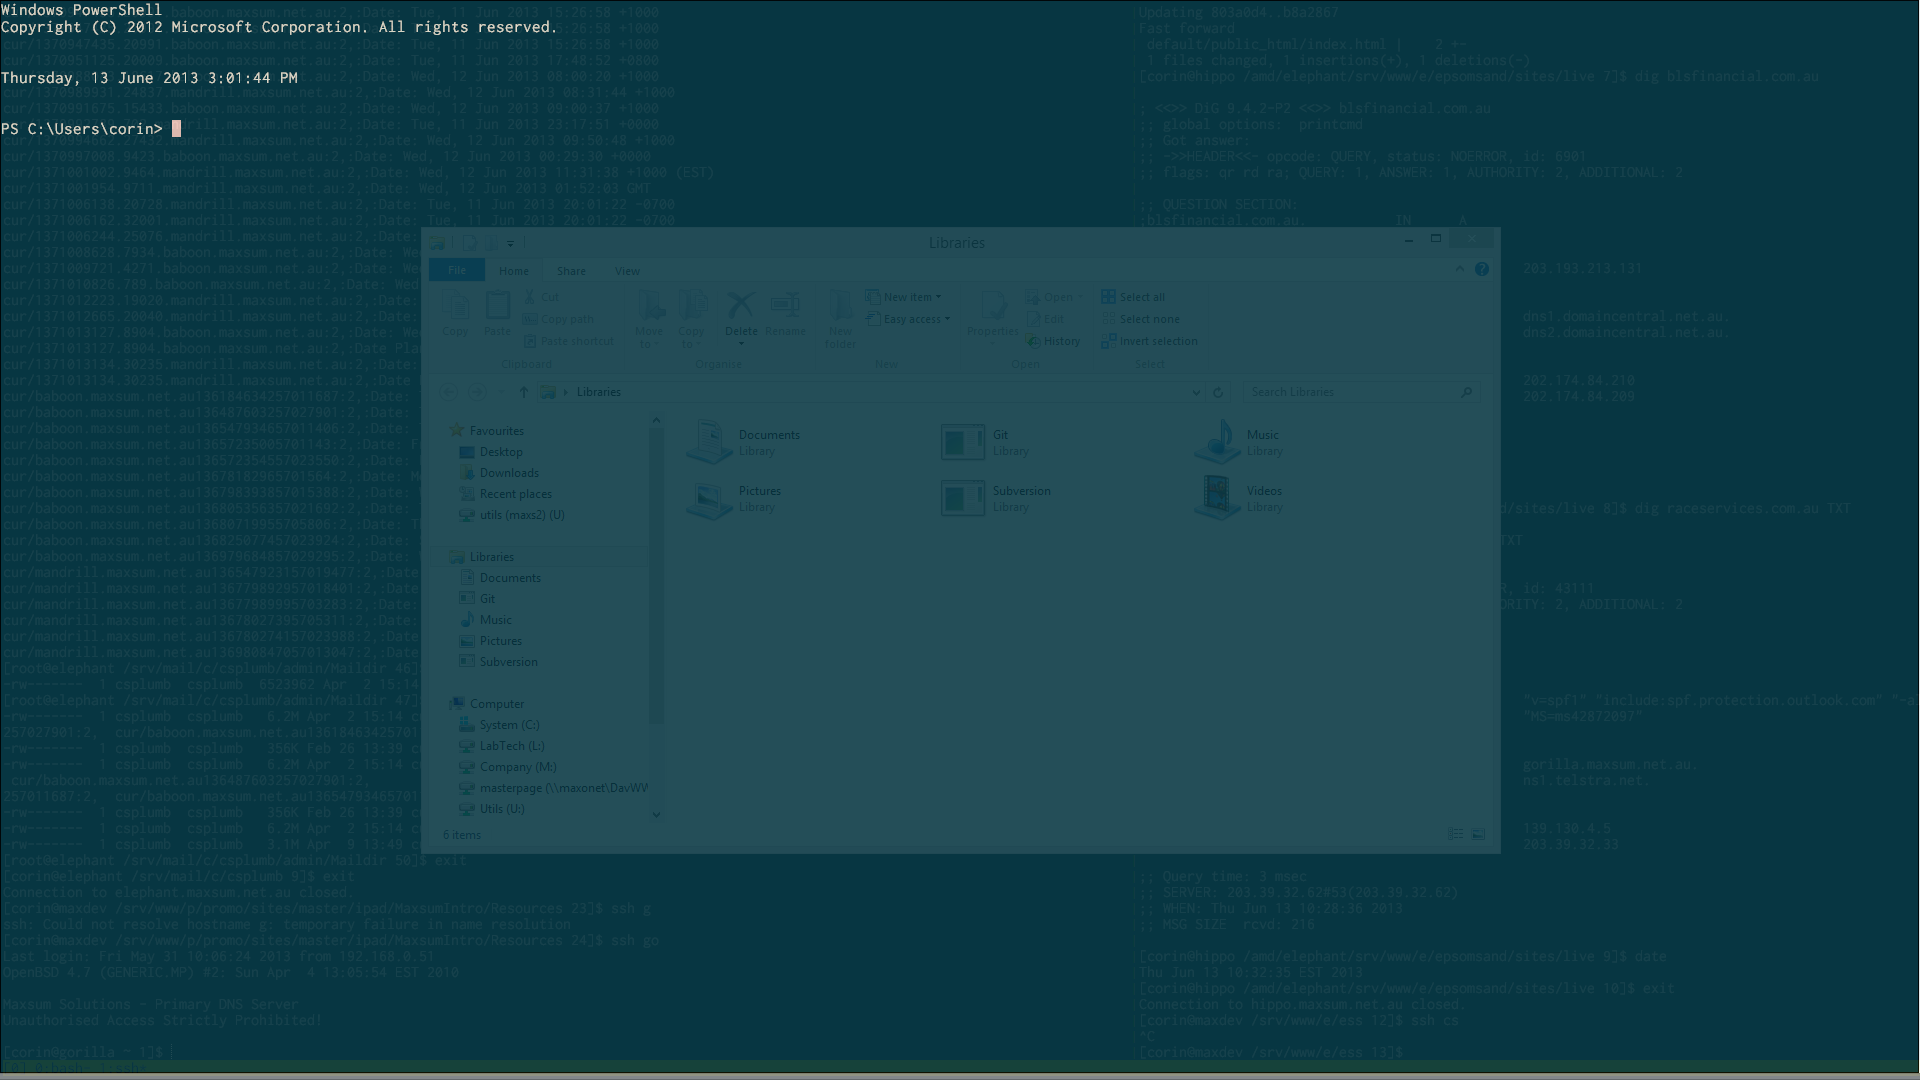Viewport: 1920px width, 1080px height.
Task: Click Select none in the ribbon
Action: coord(1140,319)
